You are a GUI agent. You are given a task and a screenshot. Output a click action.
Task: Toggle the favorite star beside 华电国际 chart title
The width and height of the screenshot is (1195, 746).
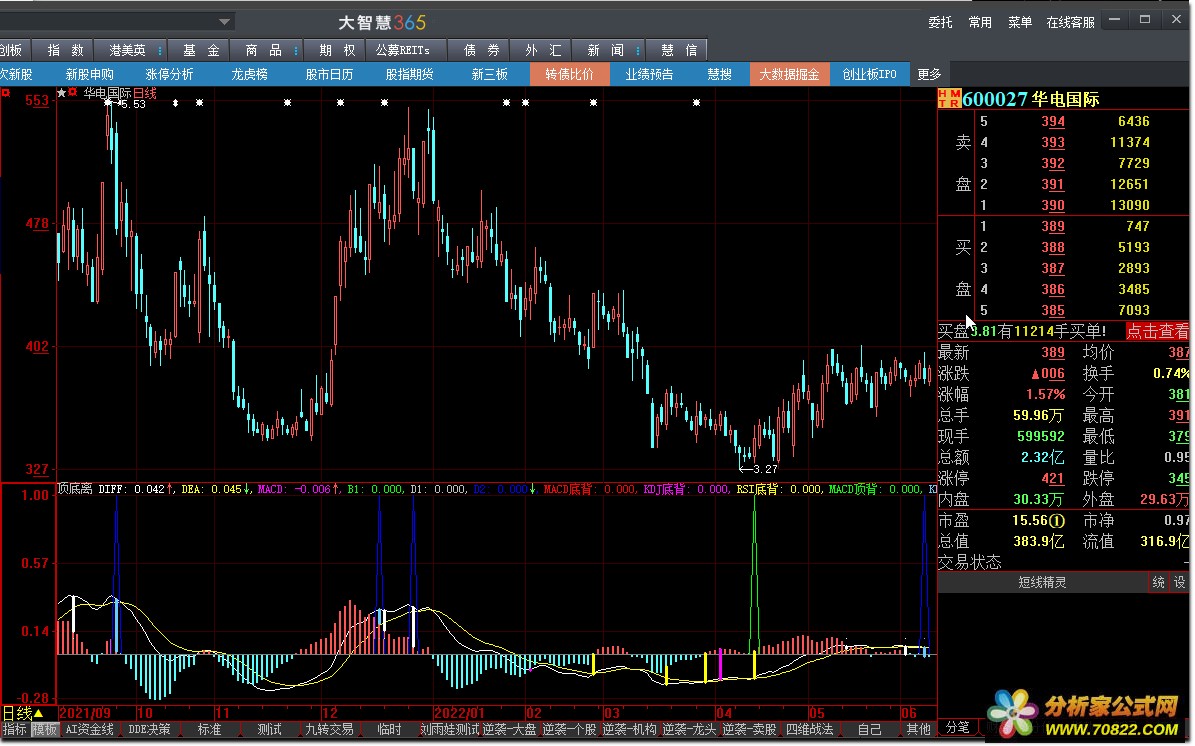click(62, 93)
